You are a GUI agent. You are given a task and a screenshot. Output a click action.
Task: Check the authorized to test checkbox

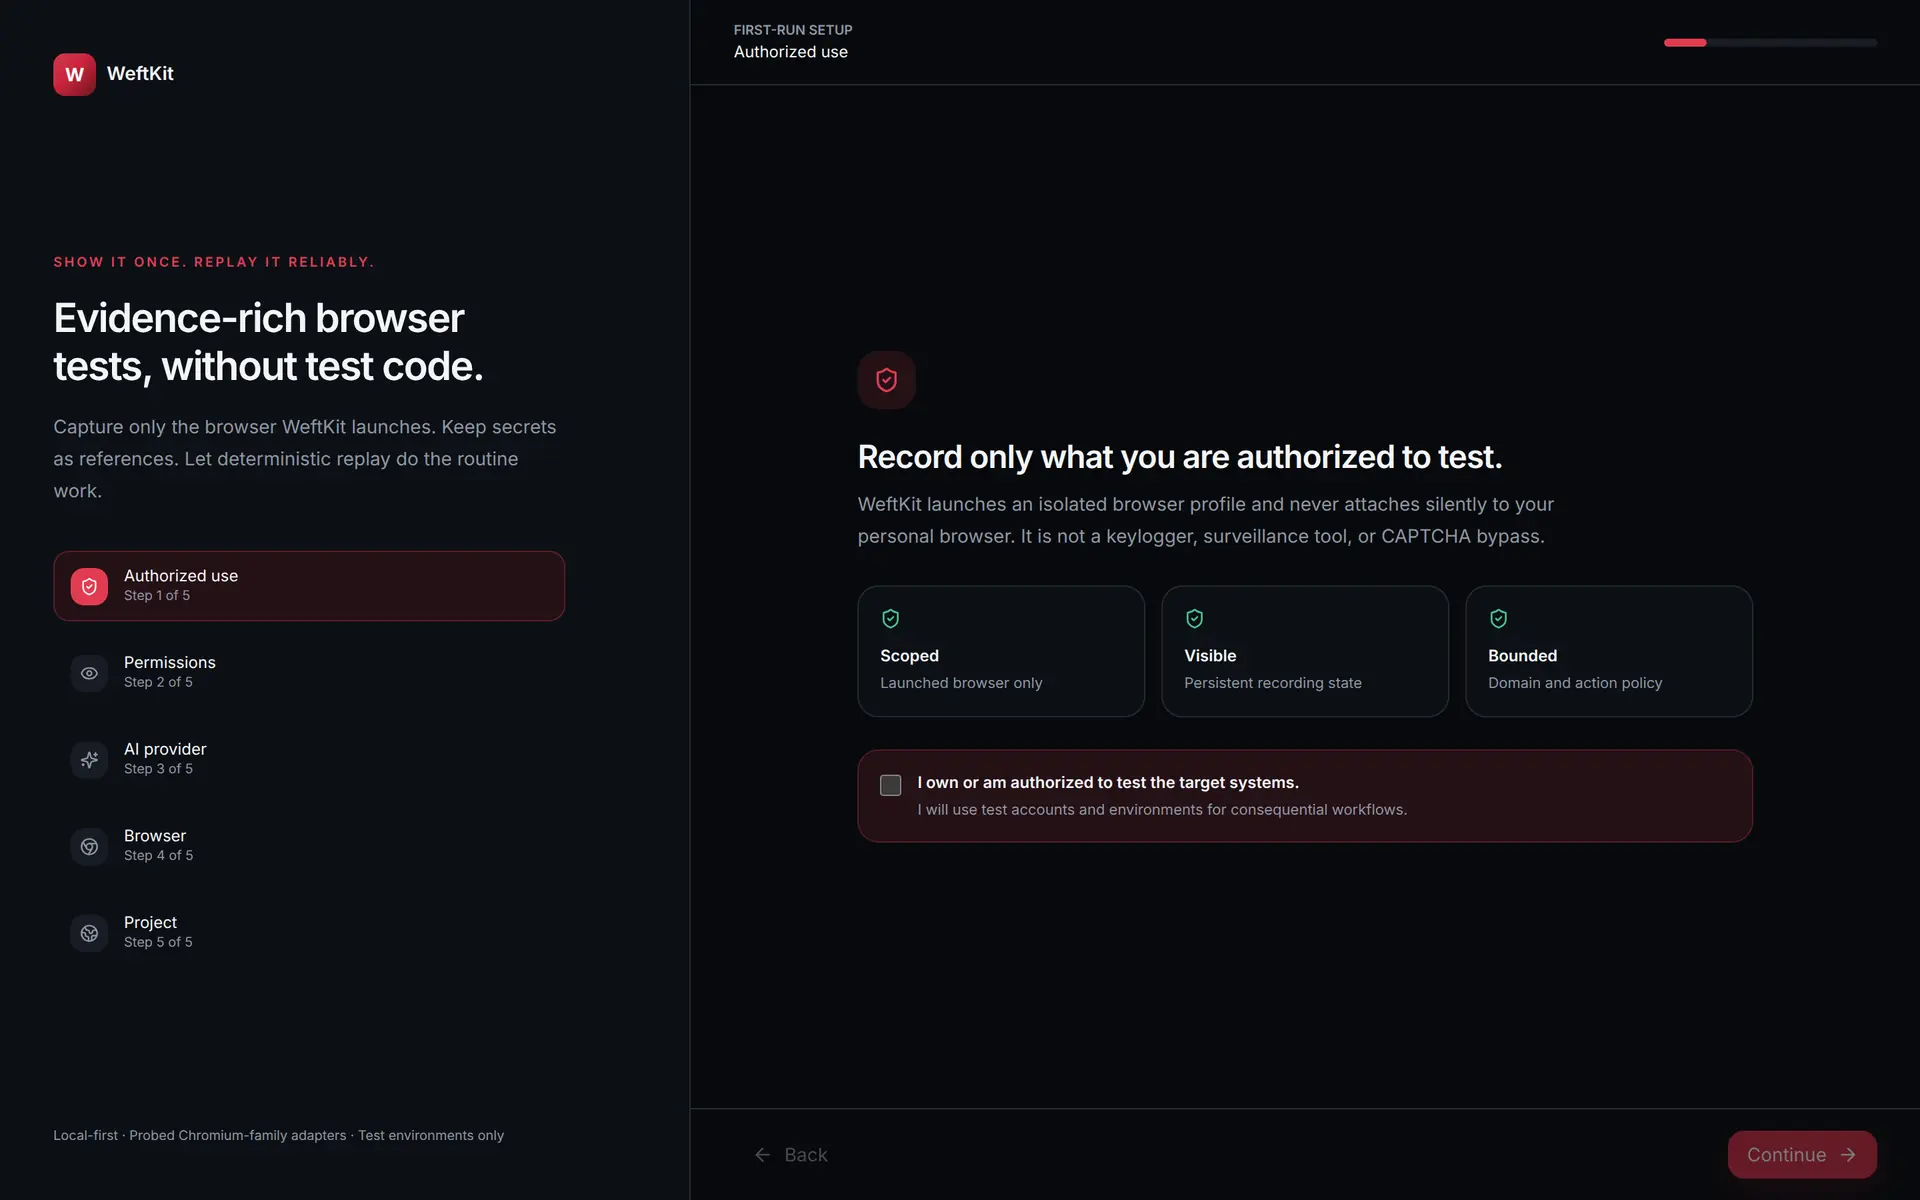(x=890, y=785)
